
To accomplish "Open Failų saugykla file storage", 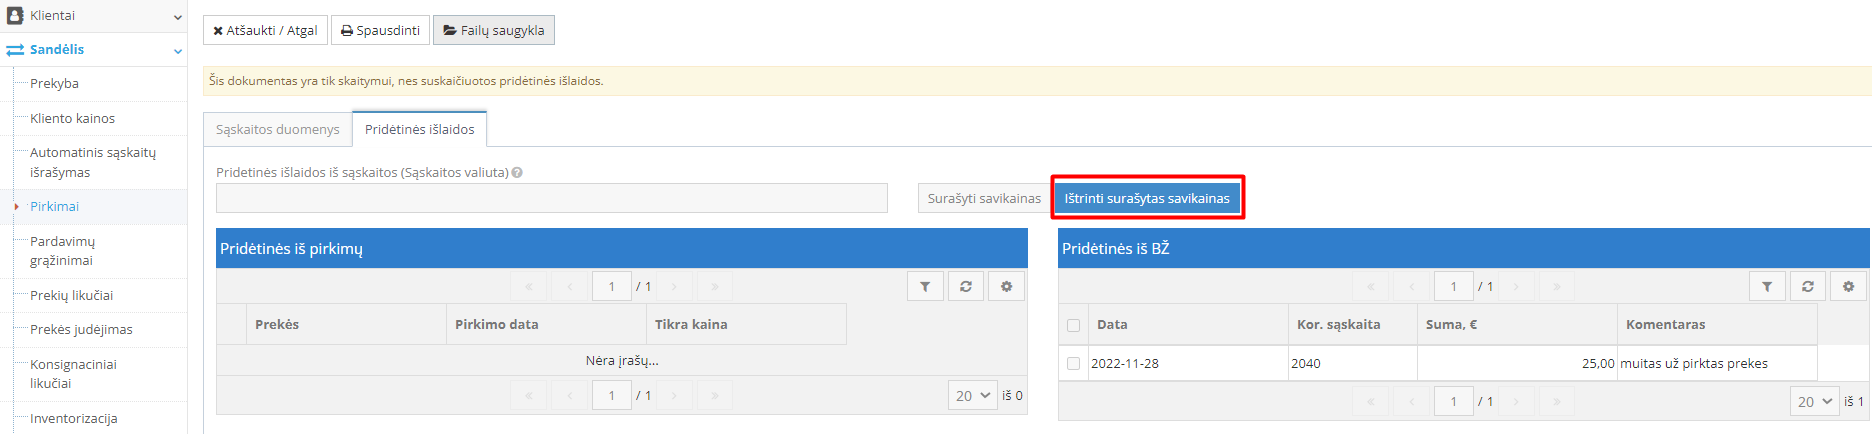I will pos(493,30).
